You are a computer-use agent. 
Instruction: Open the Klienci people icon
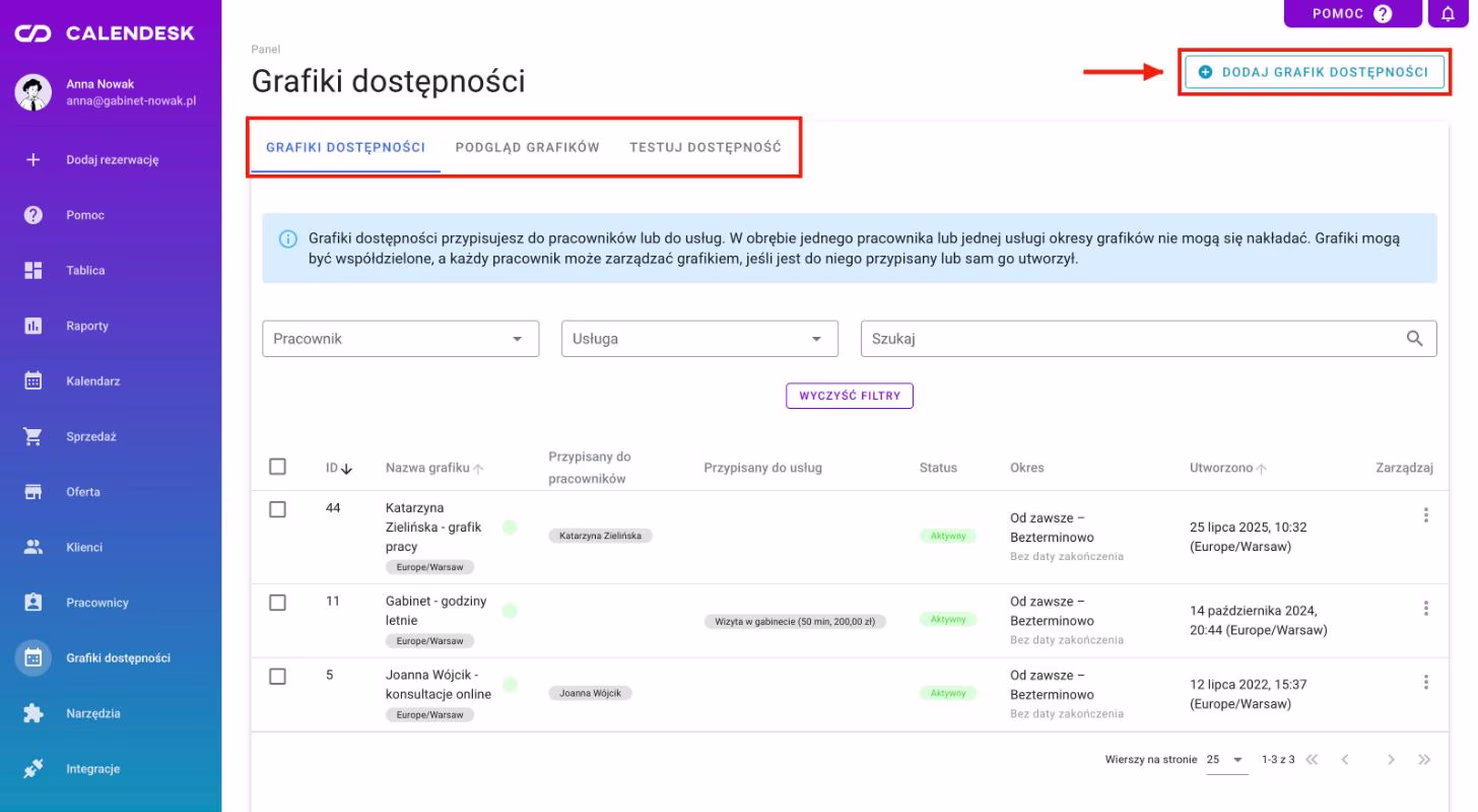click(33, 547)
